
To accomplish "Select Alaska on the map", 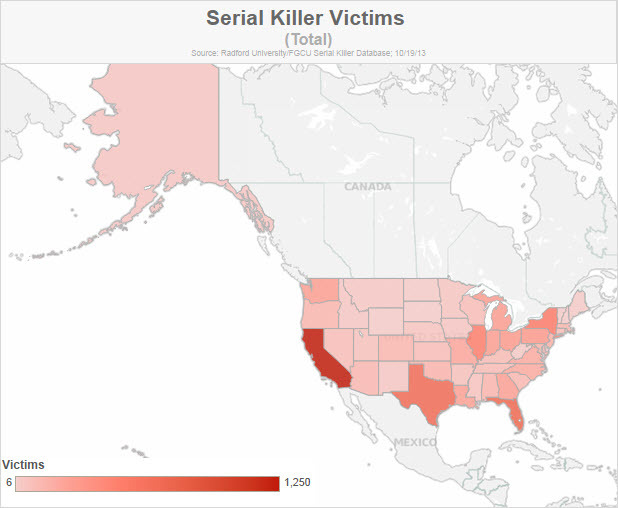I will click(160, 130).
